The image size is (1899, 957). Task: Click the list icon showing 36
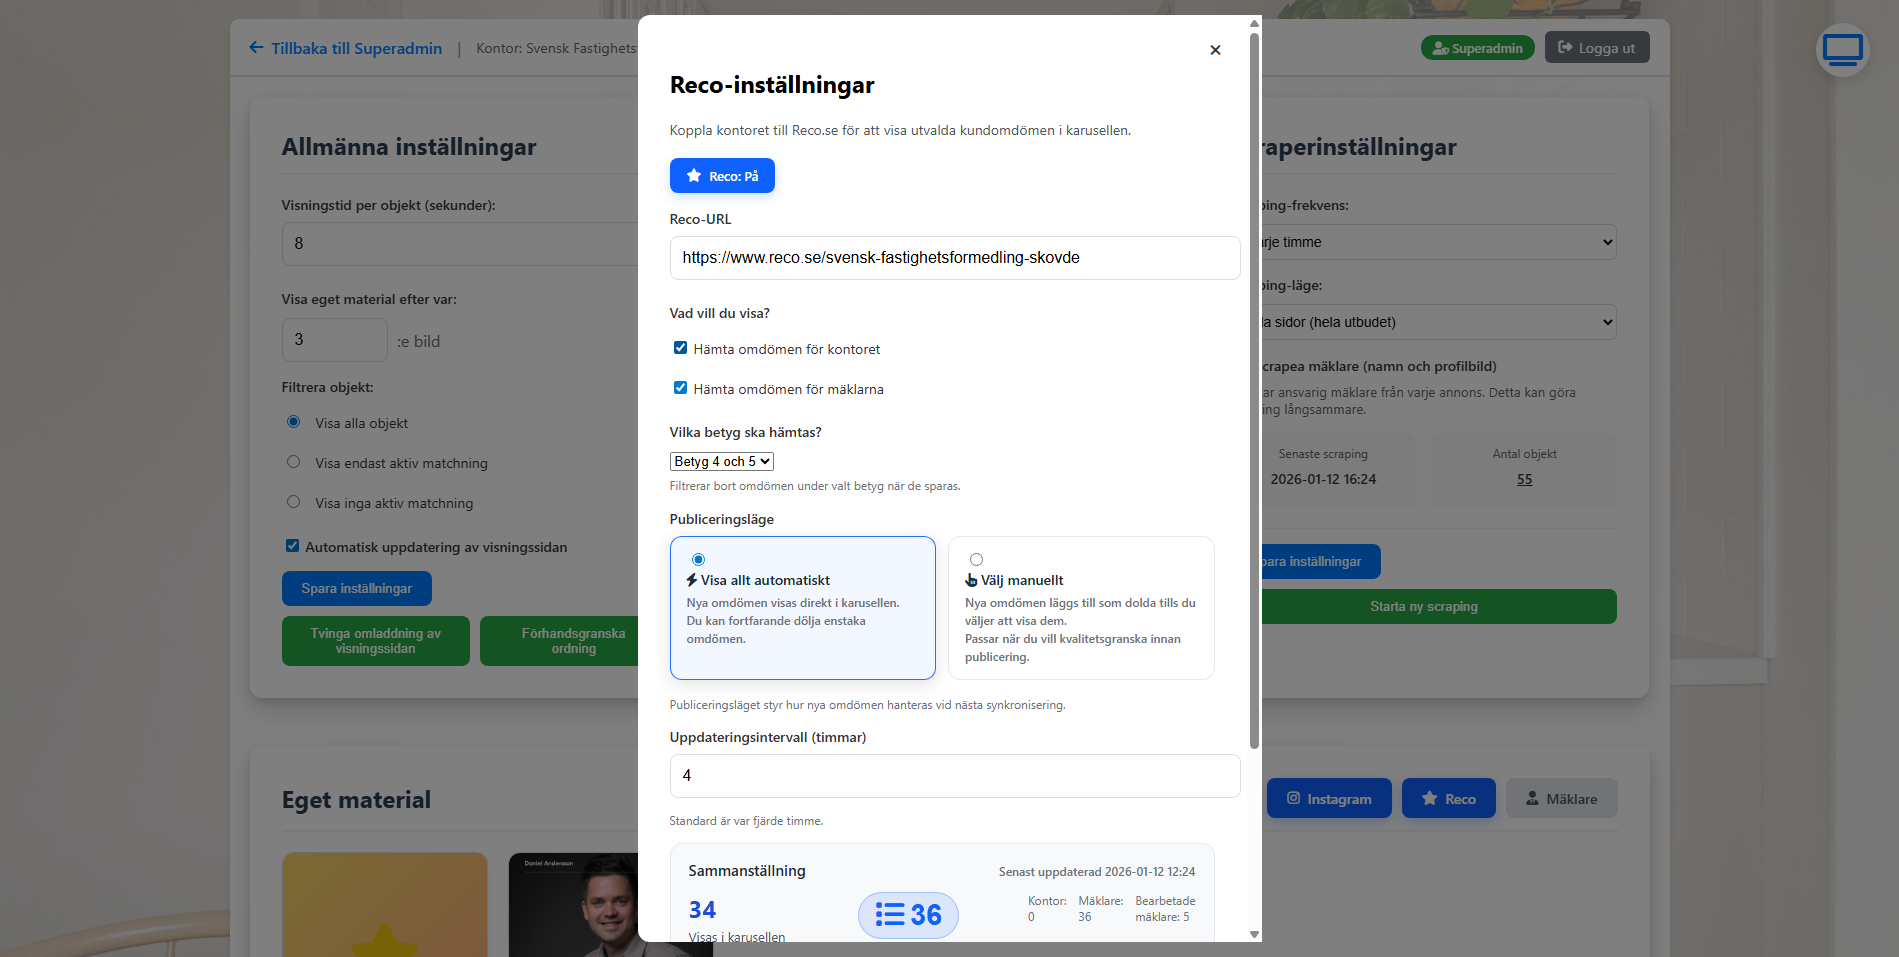pyautogui.click(x=908, y=915)
